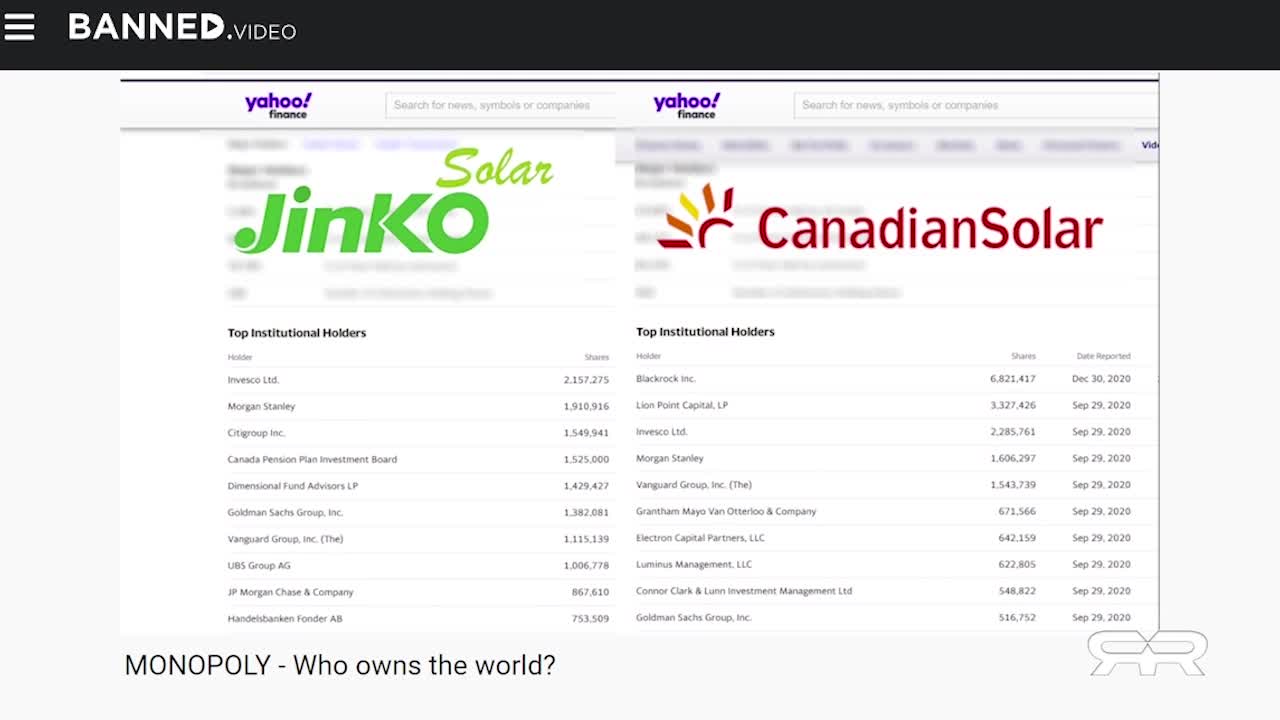Open the hamburger menu icon
The width and height of the screenshot is (1280, 720).
[x=19, y=27]
